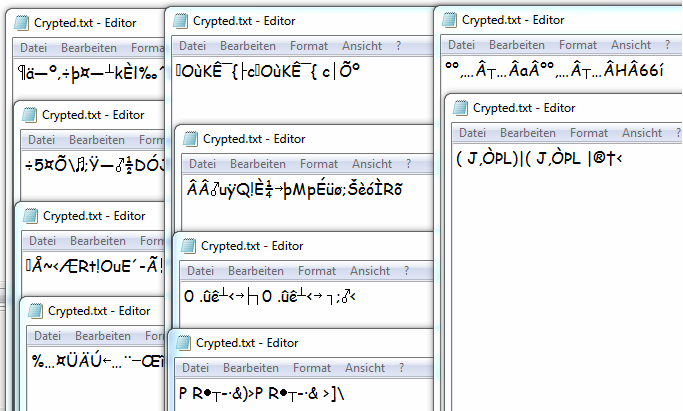Click Notepad icon of window containing "( J,ÒPL"
683x411 pixels.
pos(462,108)
